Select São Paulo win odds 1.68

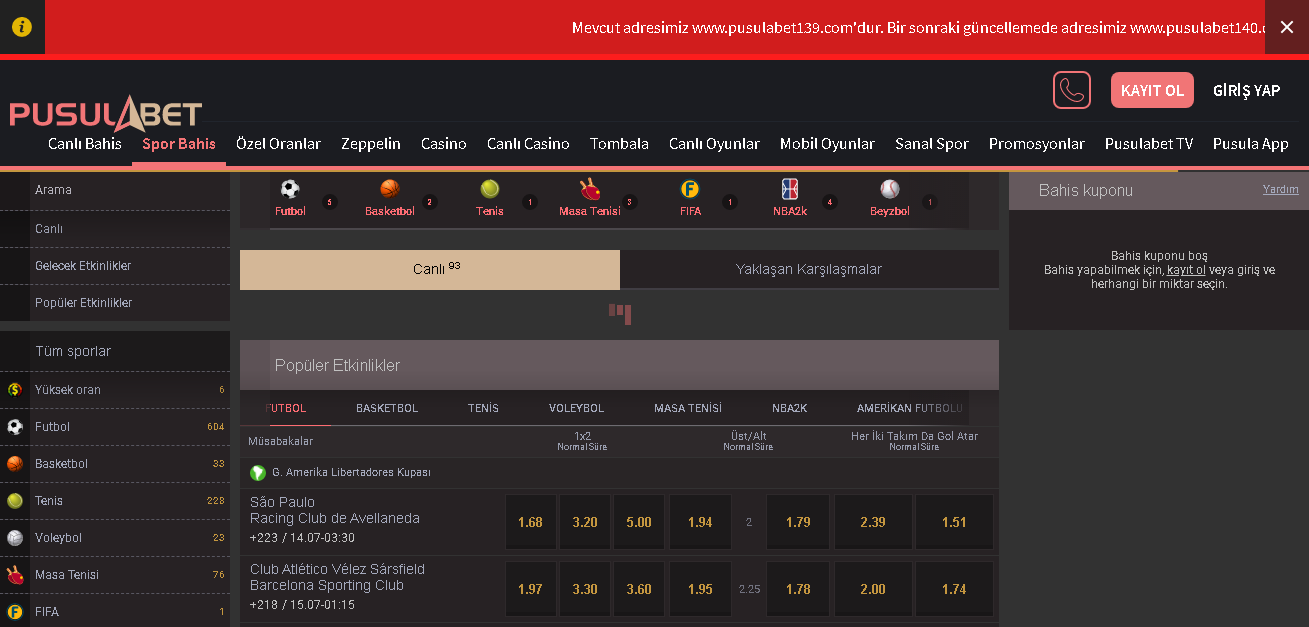(x=530, y=522)
